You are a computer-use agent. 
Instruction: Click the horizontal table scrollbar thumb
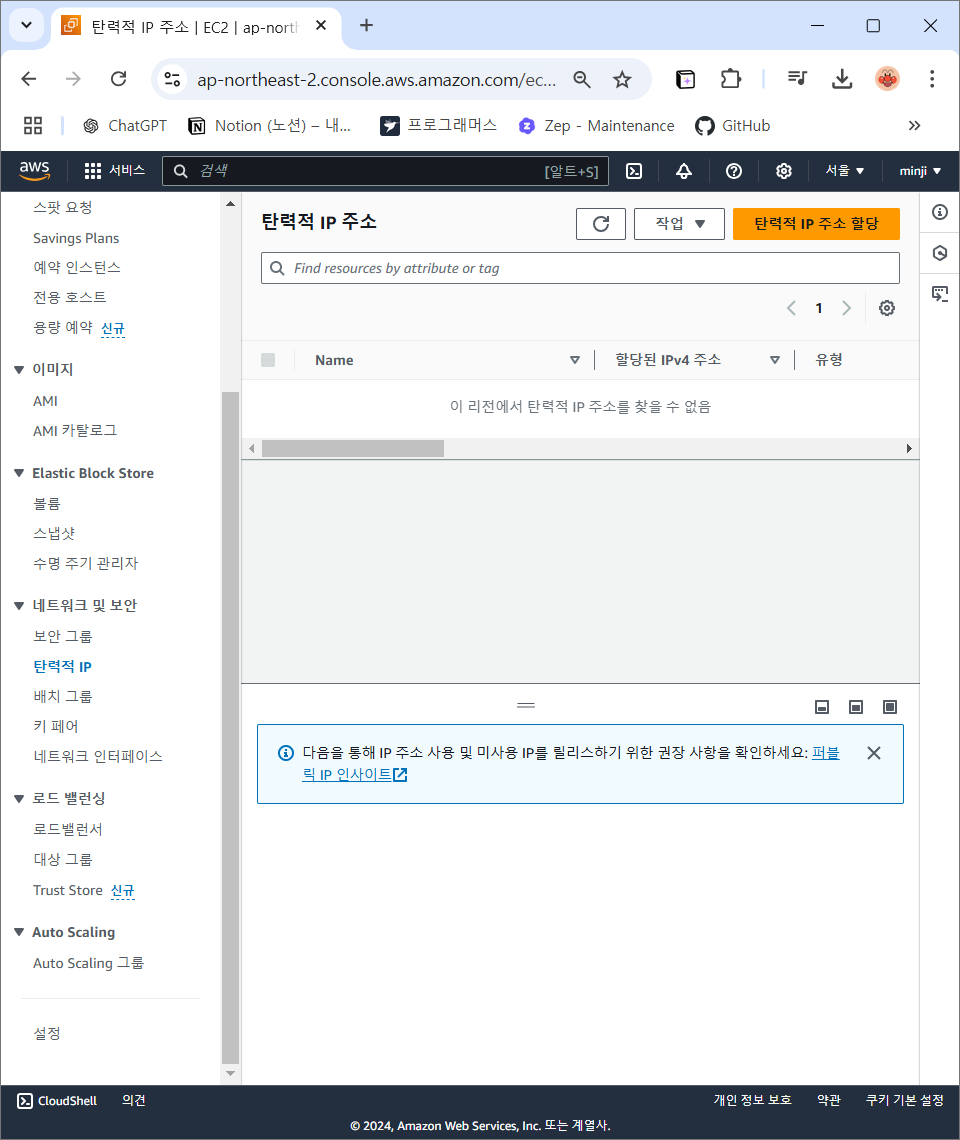pos(353,449)
